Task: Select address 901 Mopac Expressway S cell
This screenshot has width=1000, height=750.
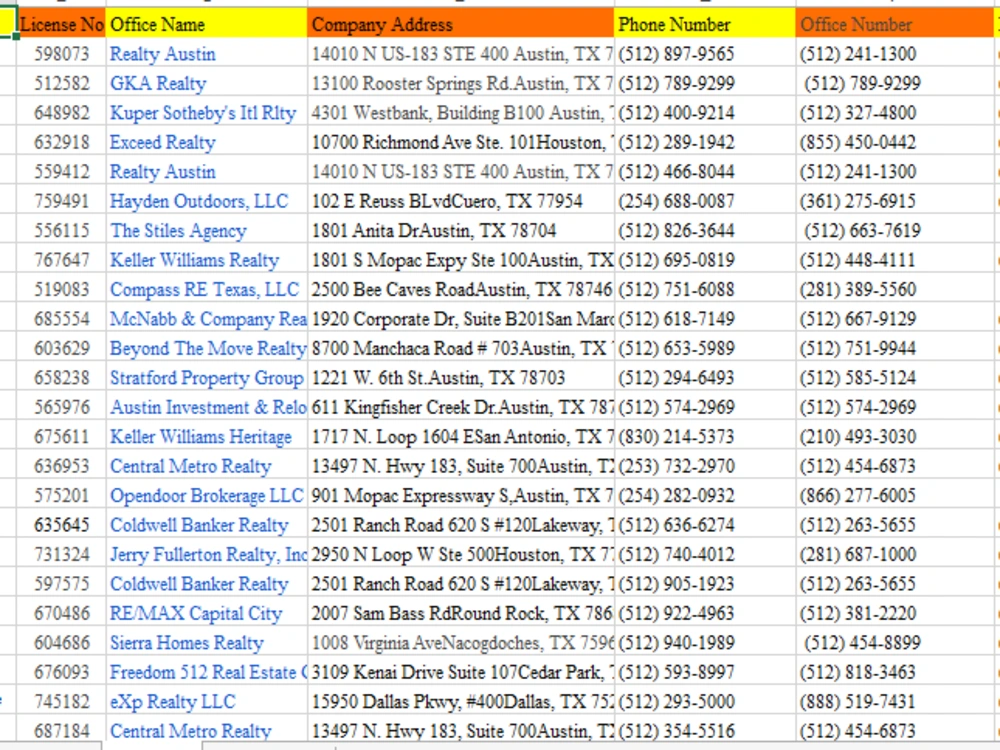Action: (x=460, y=496)
